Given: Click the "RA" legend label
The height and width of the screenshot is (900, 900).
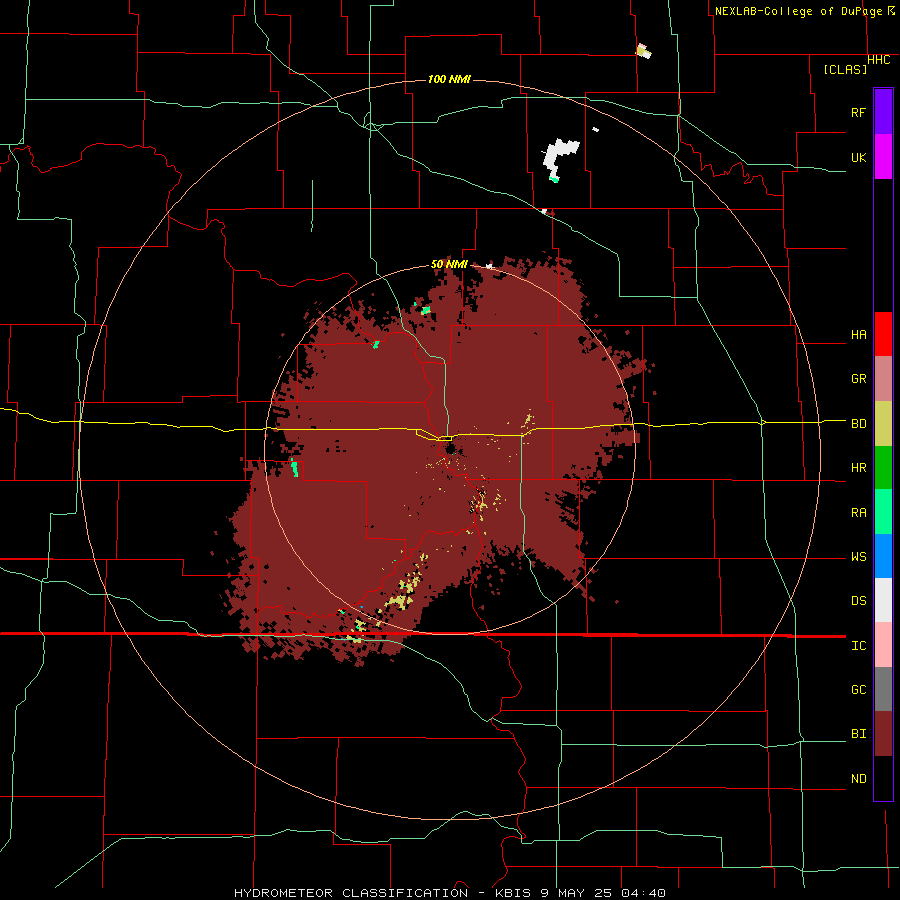Looking at the screenshot, I should (x=858, y=513).
